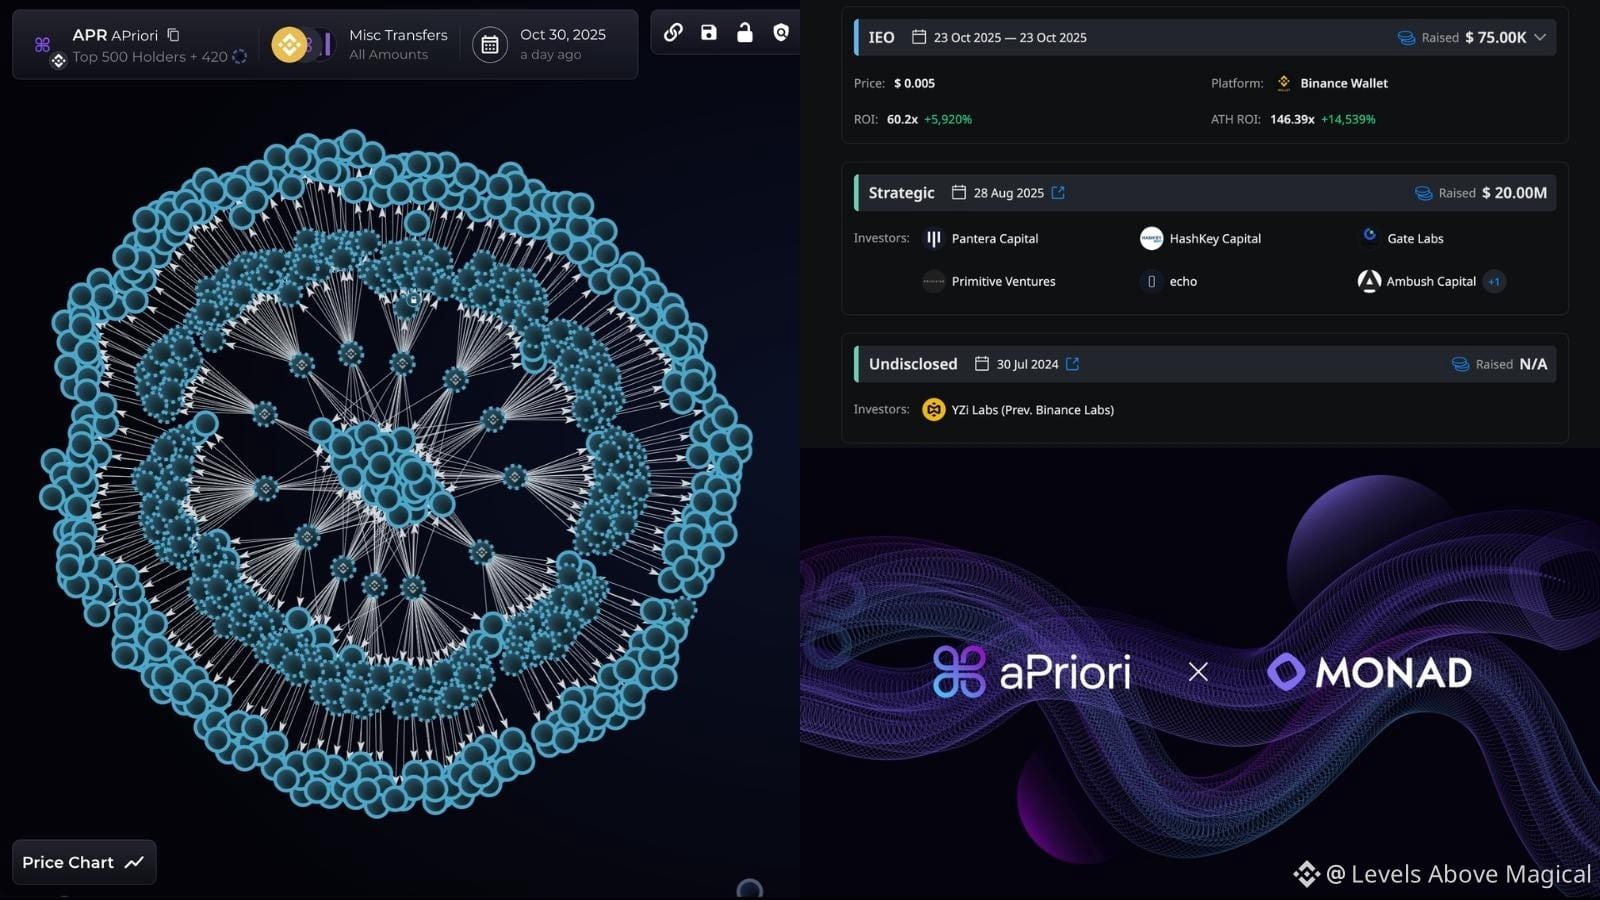Click the shield icon in the toolbar
Screen dimensions: 1600x900
tap(781, 32)
